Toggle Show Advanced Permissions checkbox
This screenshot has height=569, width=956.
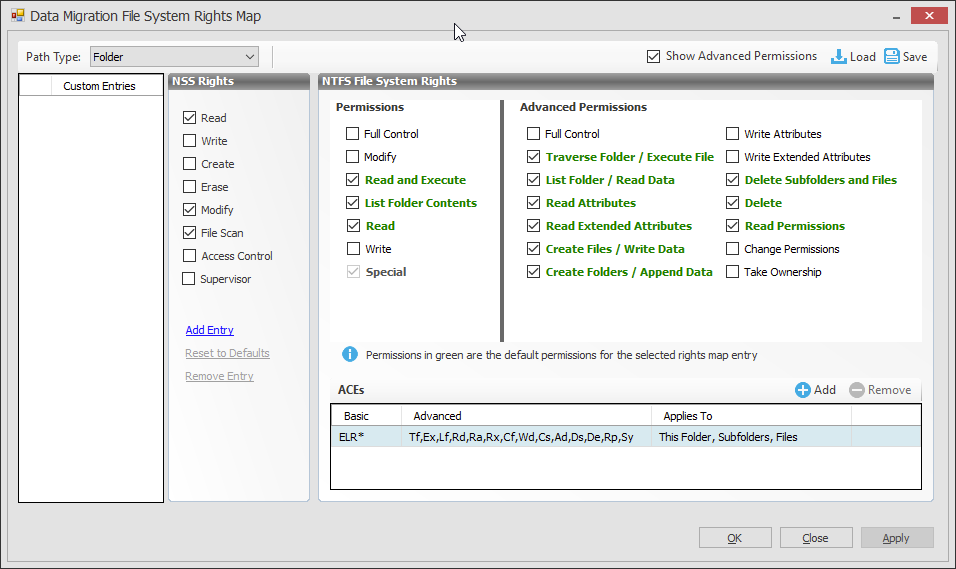(x=654, y=57)
